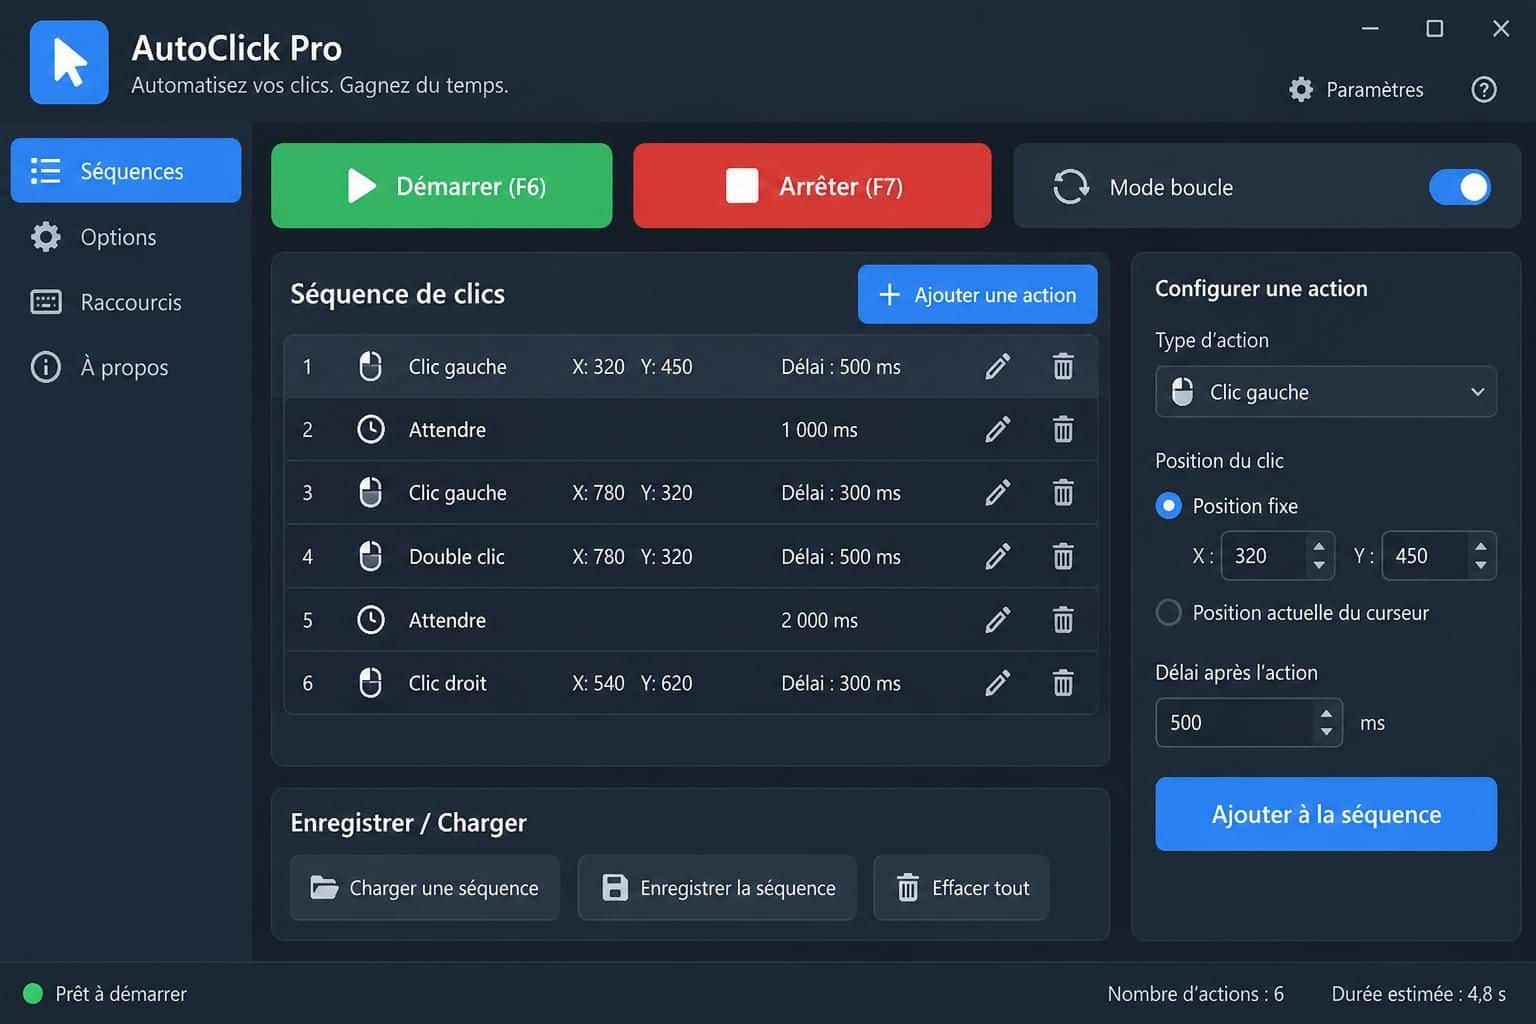Increase the Y coordinate value
This screenshot has width=1536, height=1024.
point(1480,546)
